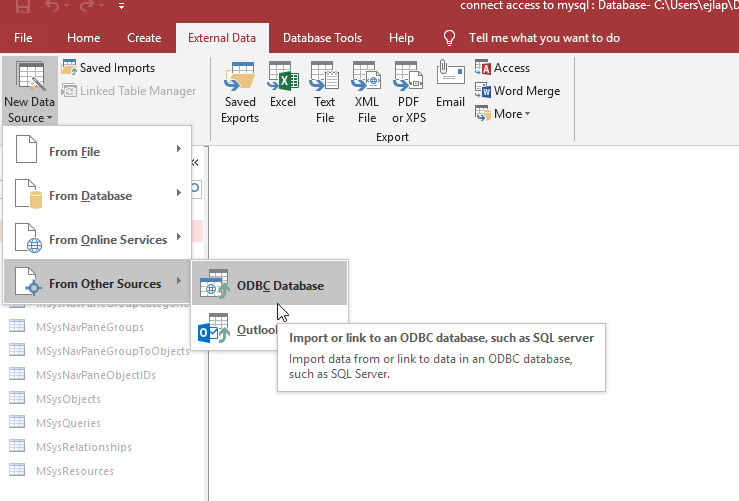Image resolution: width=739 pixels, height=501 pixels.
Task: Expand the More export options
Action: (x=502, y=114)
